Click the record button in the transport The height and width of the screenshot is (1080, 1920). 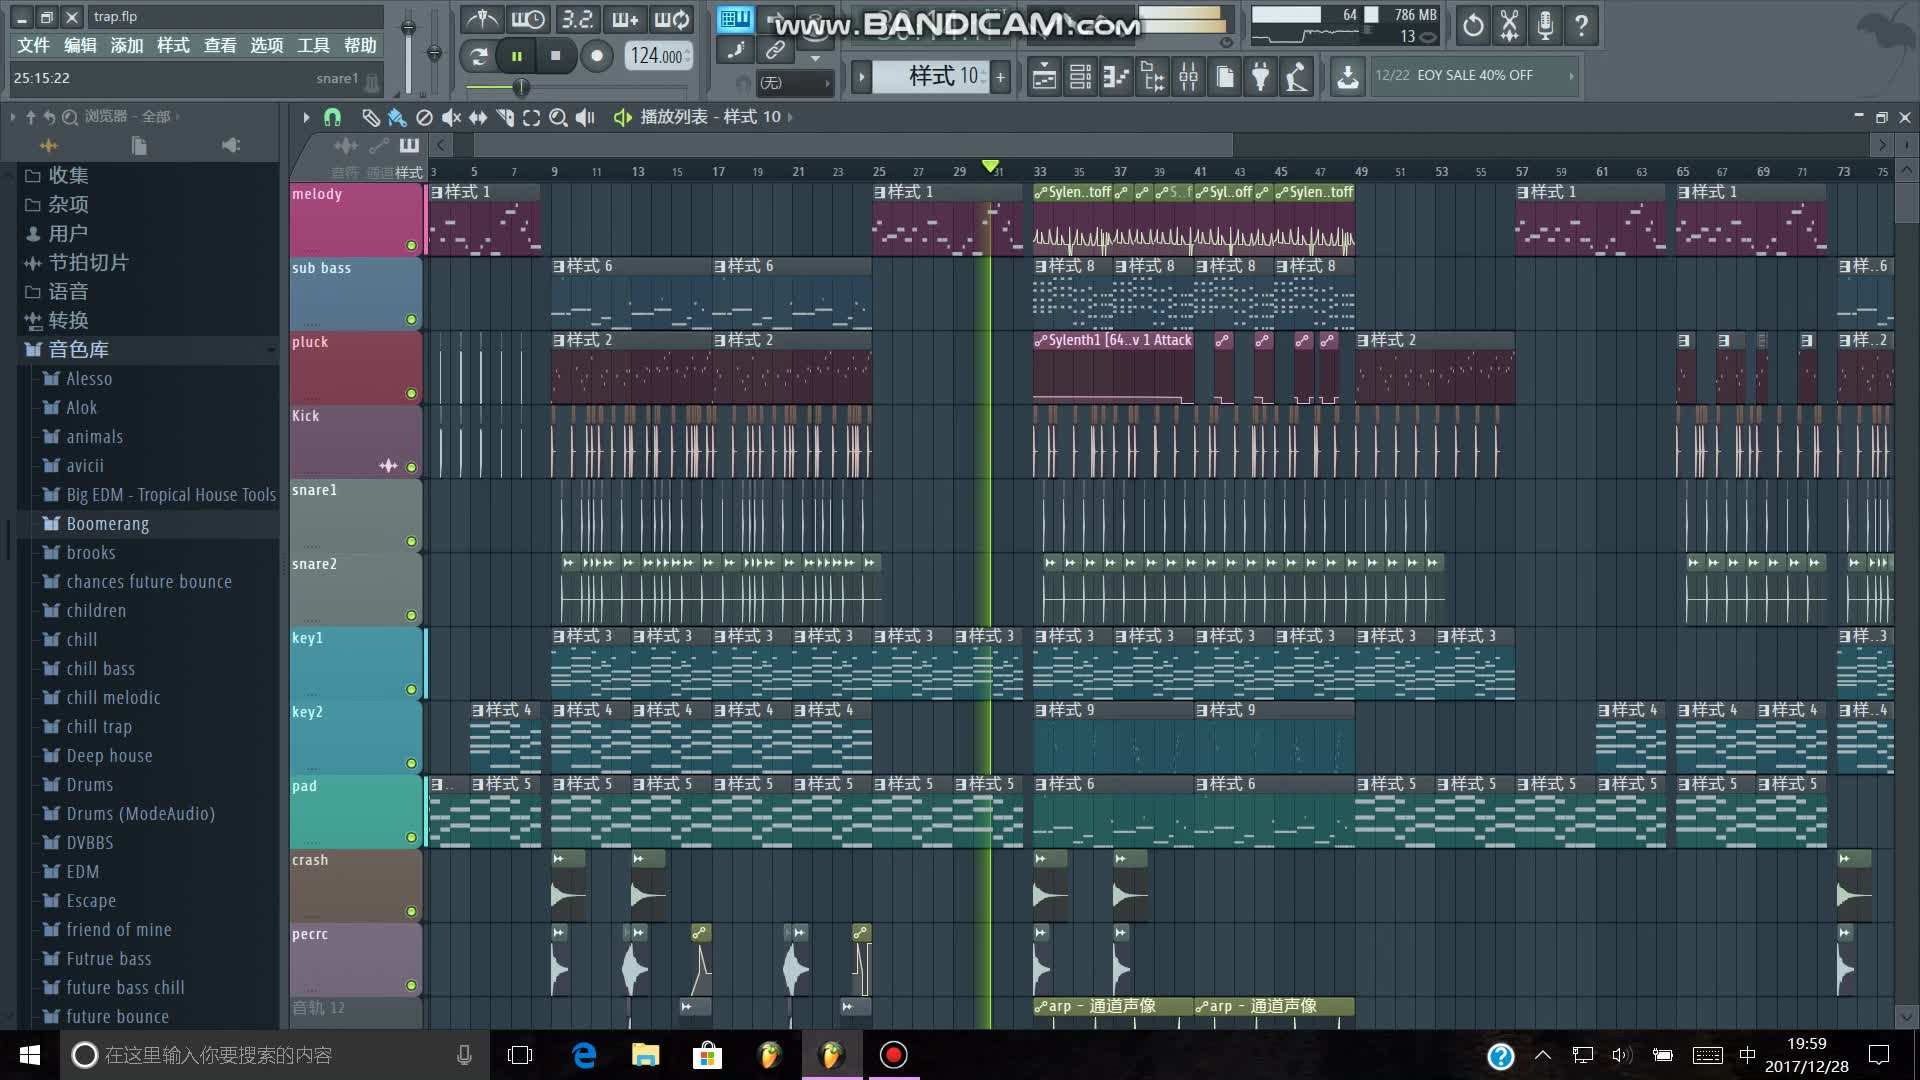pyautogui.click(x=597, y=57)
